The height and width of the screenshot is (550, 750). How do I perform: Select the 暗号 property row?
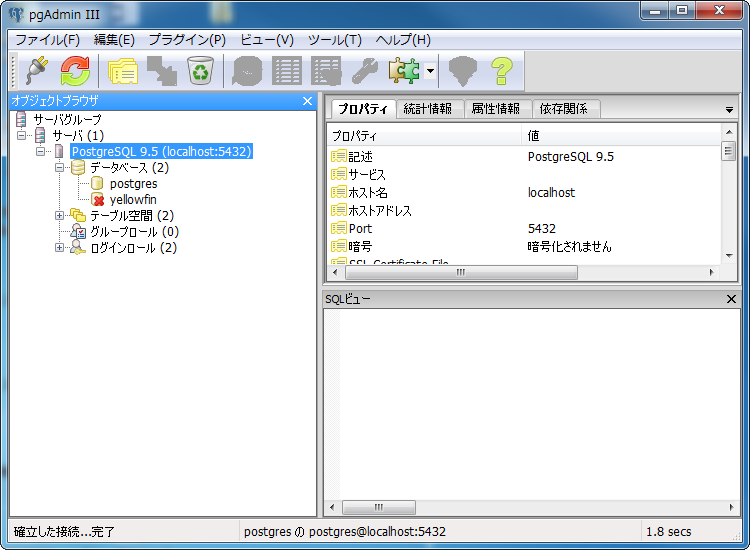(524, 246)
